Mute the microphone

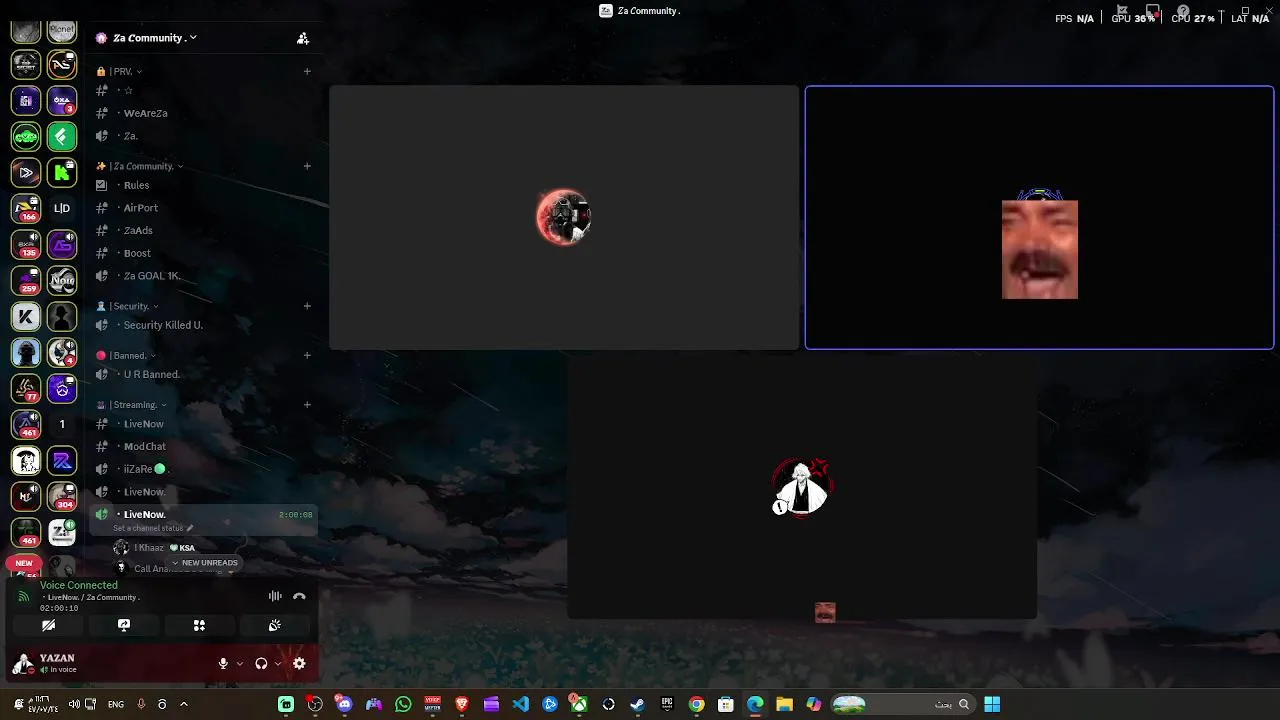click(x=223, y=663)
